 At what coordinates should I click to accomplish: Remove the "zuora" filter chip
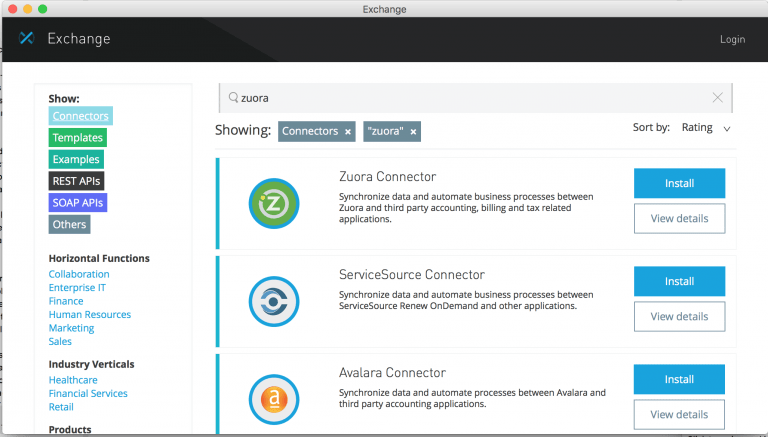tap(413, 132)
